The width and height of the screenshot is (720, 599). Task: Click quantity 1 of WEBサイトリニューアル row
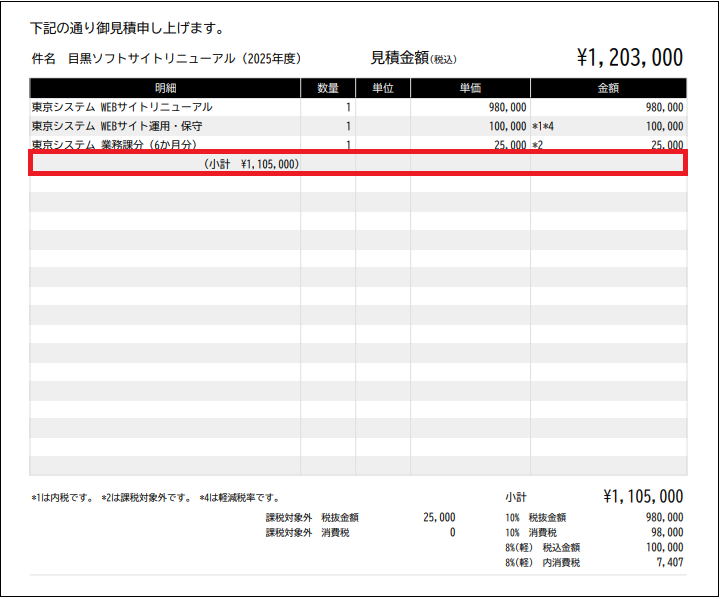point(349,107)
